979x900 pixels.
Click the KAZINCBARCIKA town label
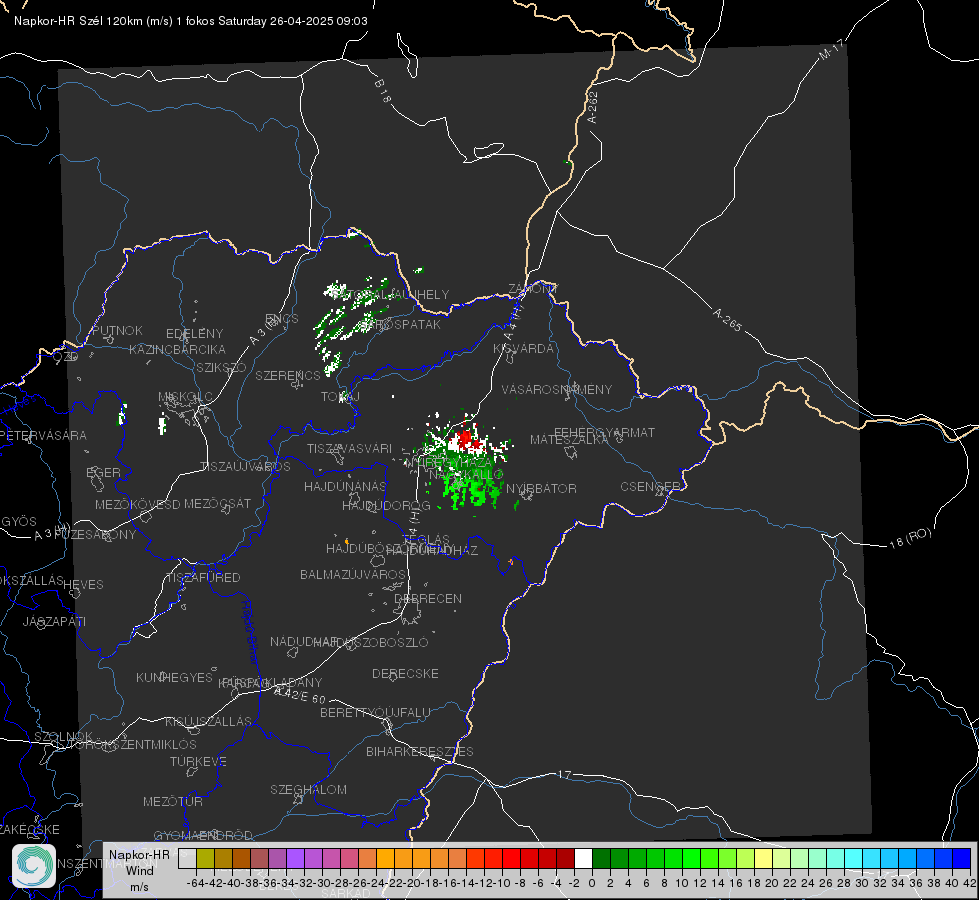click(x=177, y=350)
